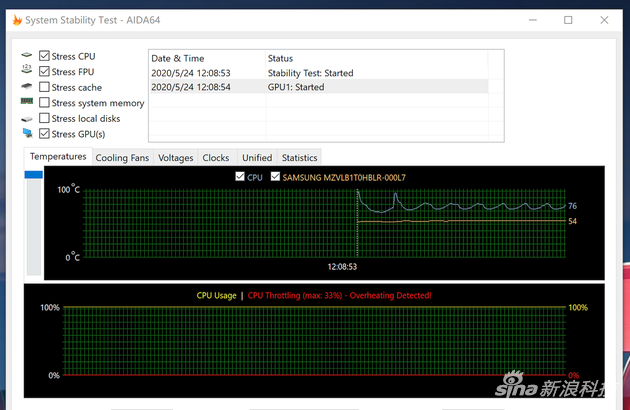The height and width of the screenshot is (410, 630).
Task: Select the Temperatures tab
Action: [58, 157]
